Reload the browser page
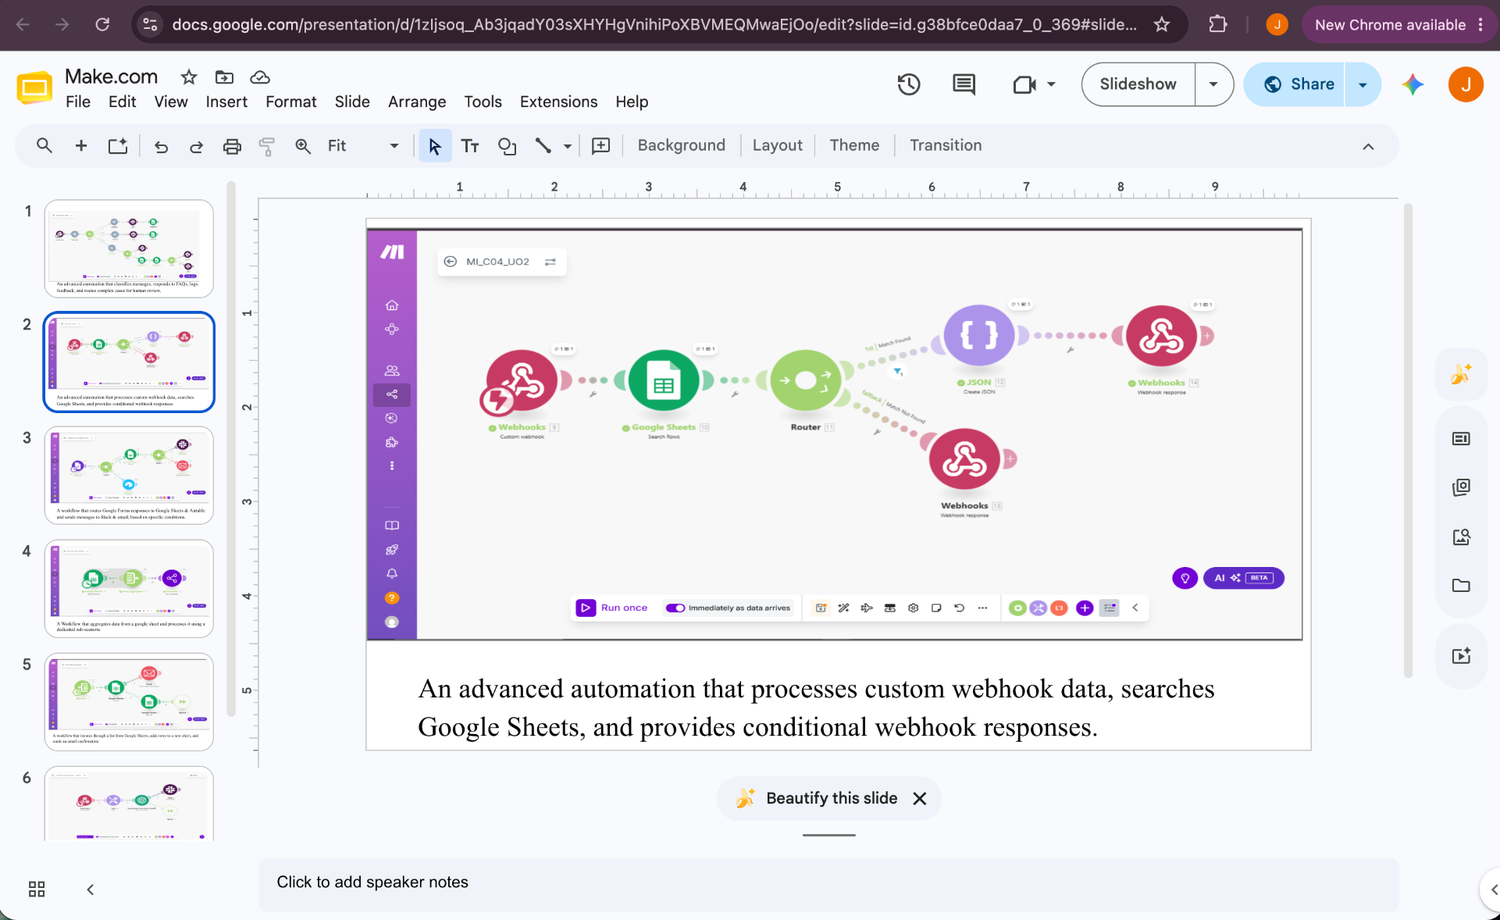 (x=102, y=24)
